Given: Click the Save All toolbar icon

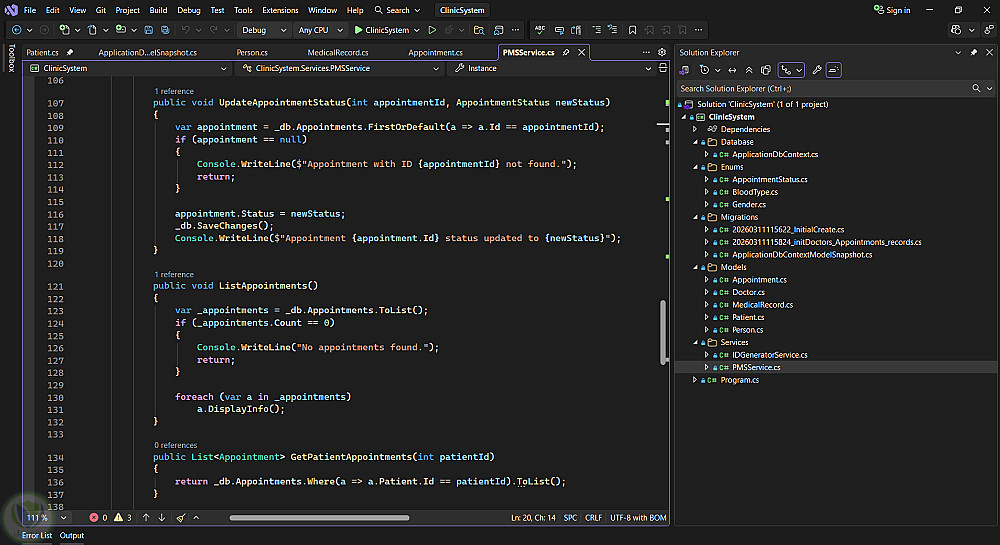Looking at the screenshot, I should pyautogui.click(x=164, y=30).
